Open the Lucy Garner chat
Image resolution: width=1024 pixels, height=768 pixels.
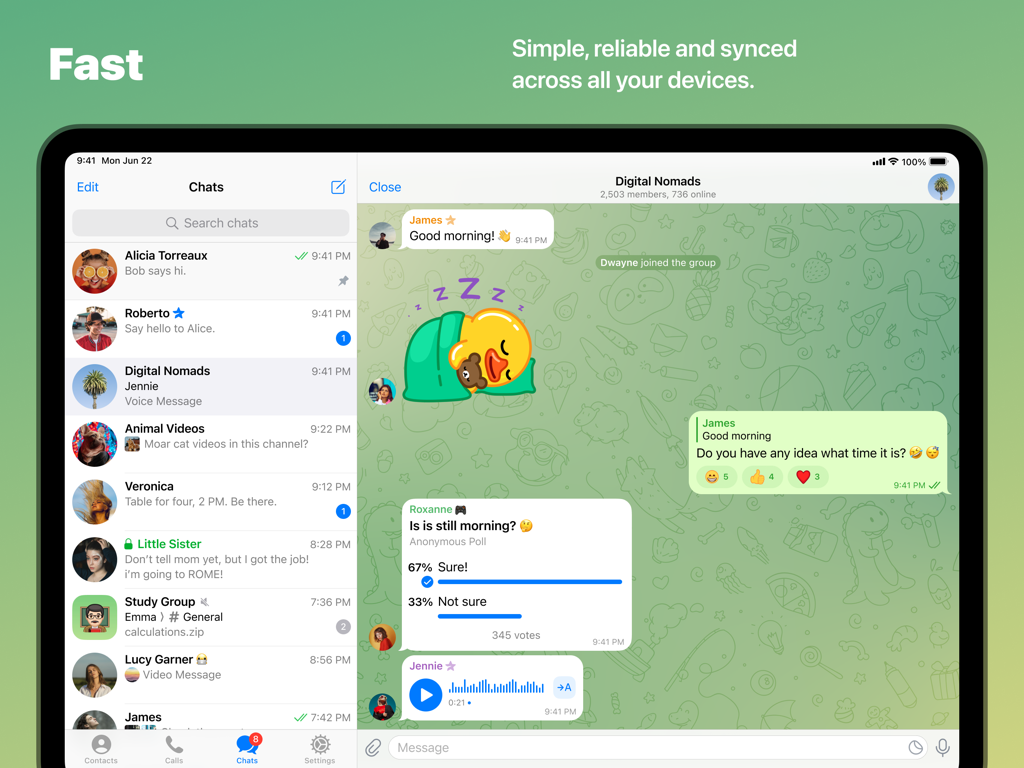(211, 675)
